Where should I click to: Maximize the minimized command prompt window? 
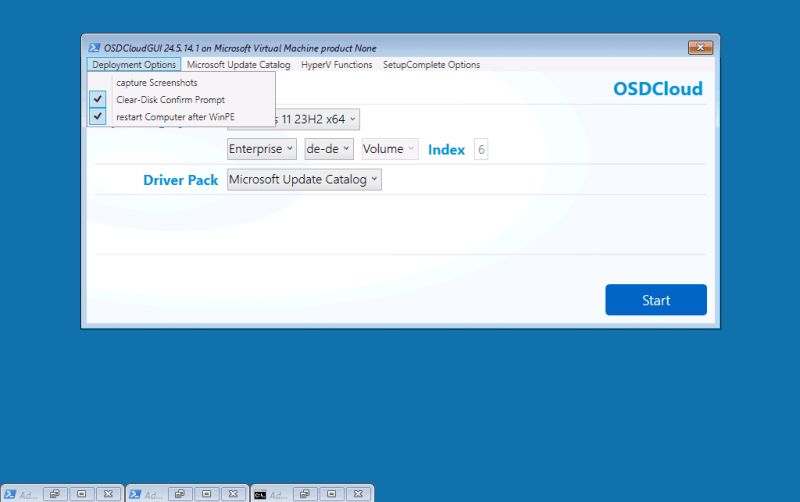click(x=331, y=494)
